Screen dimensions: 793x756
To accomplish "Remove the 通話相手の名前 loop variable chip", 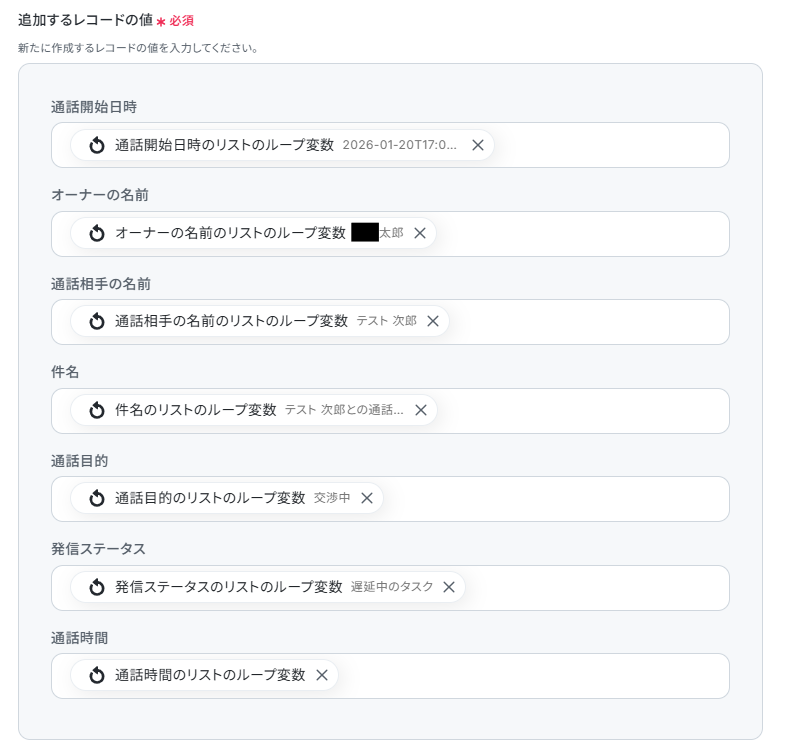I will pyautogui.click(x=433, y=321).
